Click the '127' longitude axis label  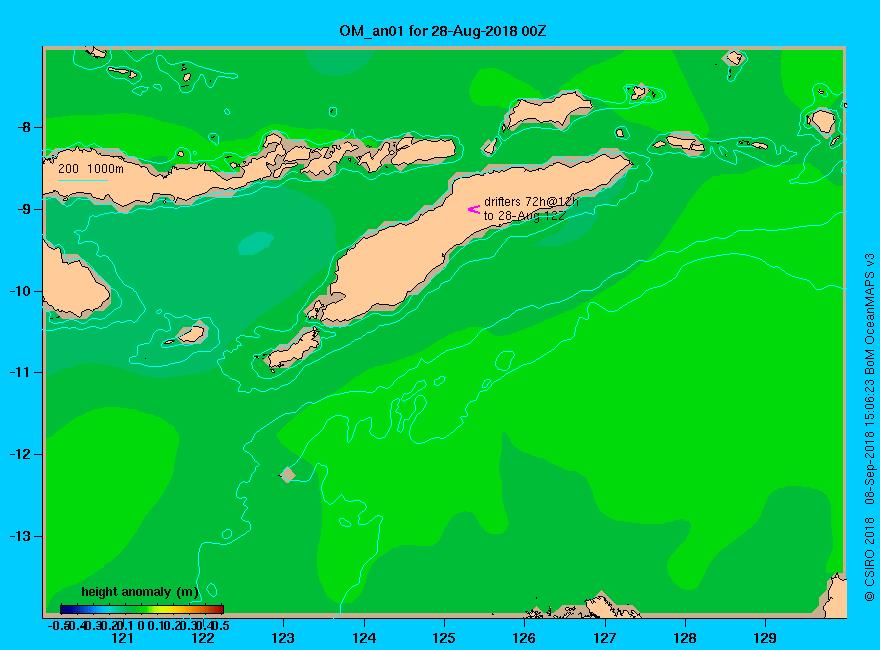[605, 638]
